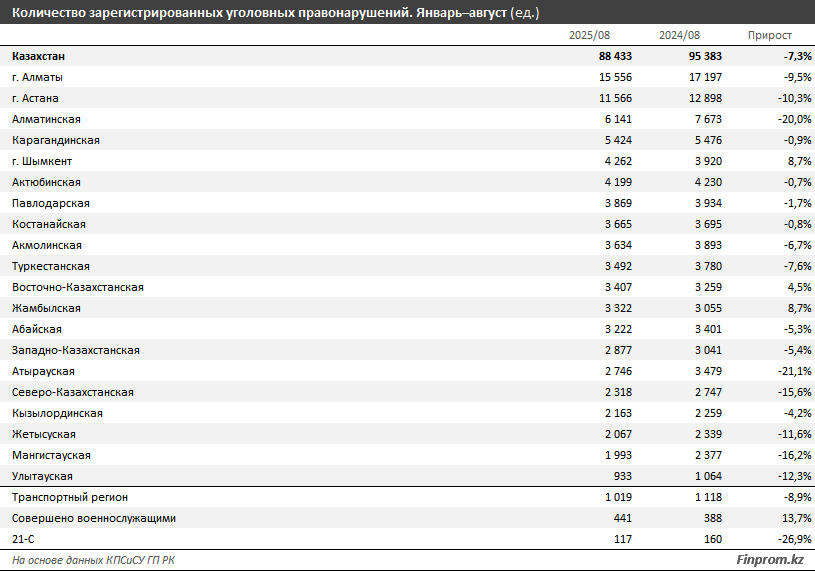The height and width of the screenshot is (571, 815).
Task: Click the Прирост column header
Action: point(769,35)
